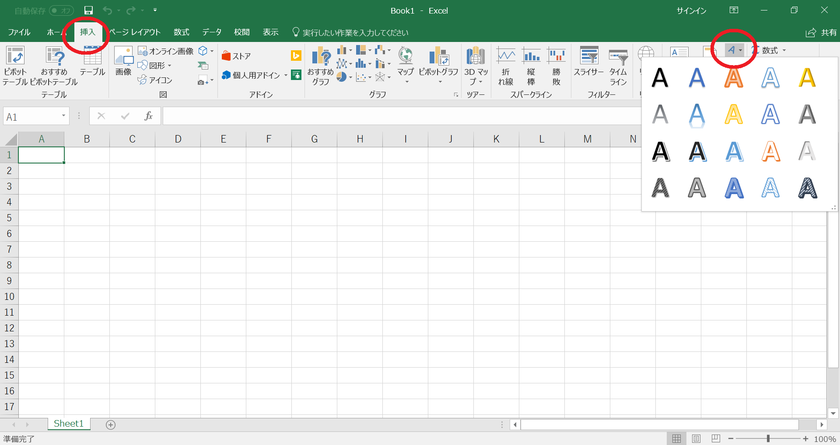Click the Tell Me search box
The image size is (840, 445).
coord(350,33)
